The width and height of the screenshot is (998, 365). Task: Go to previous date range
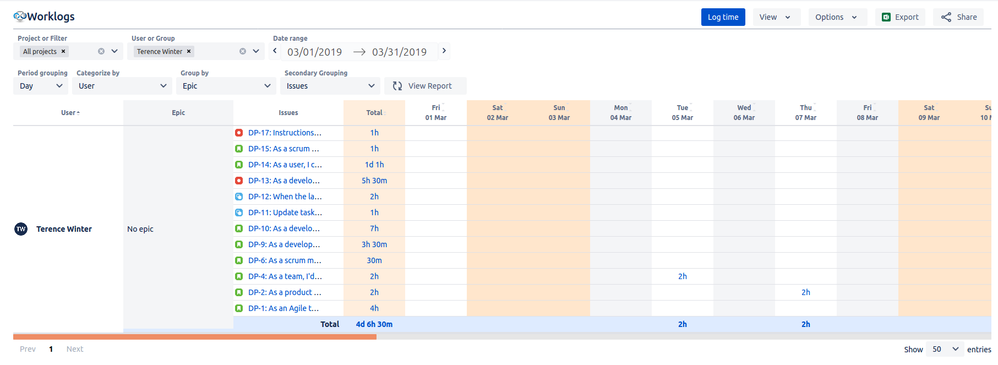pyautogui.click(x=276, y=52)
